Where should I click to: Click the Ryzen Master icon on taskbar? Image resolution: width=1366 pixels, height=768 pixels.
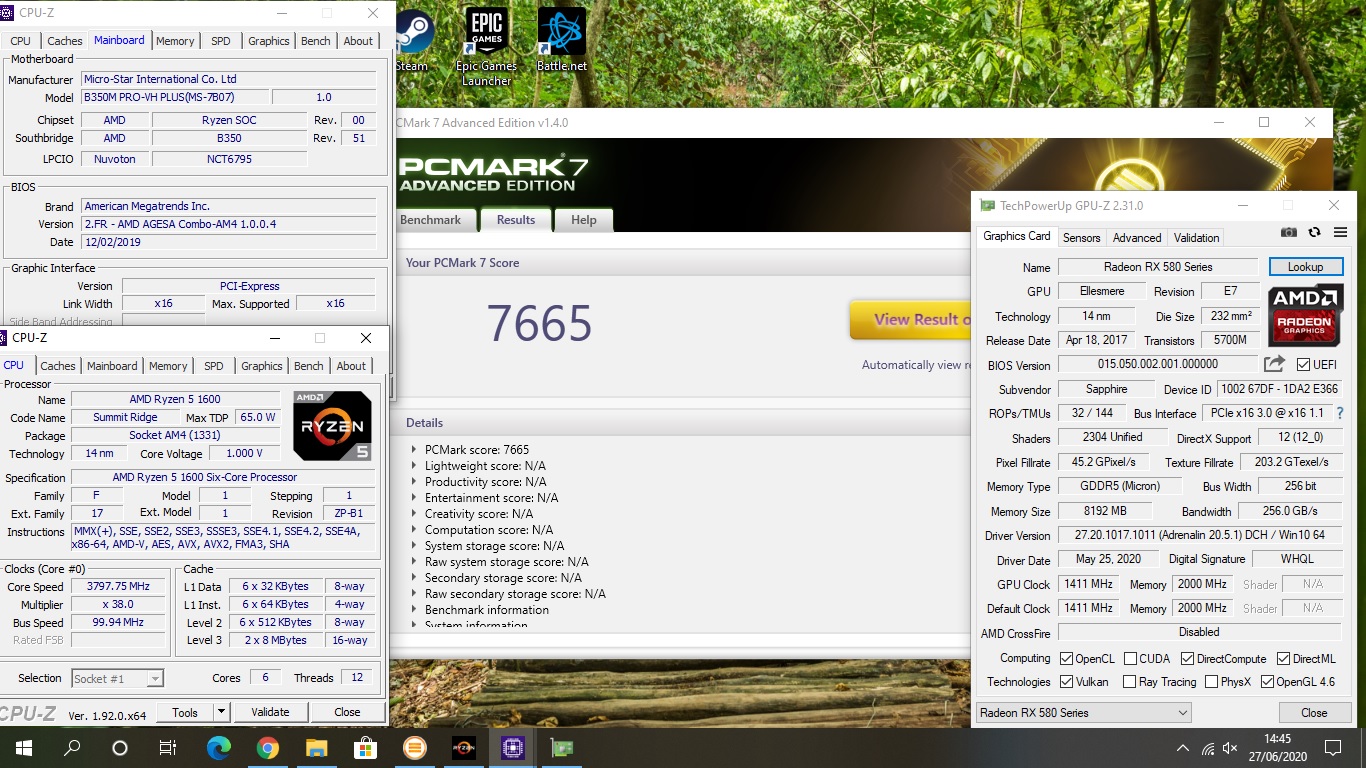tap(463, 747)
